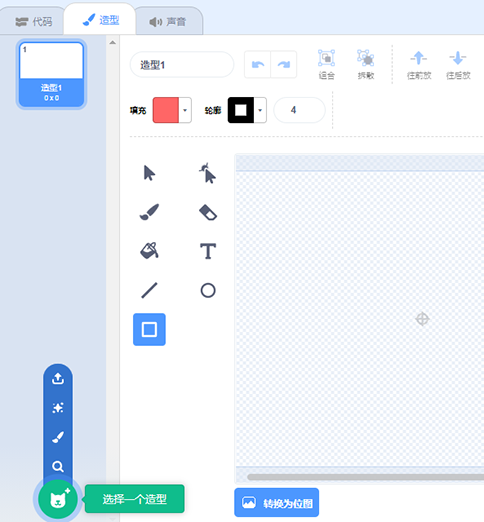Select the 造型1 costume thumbnail

tap(51, 74)
